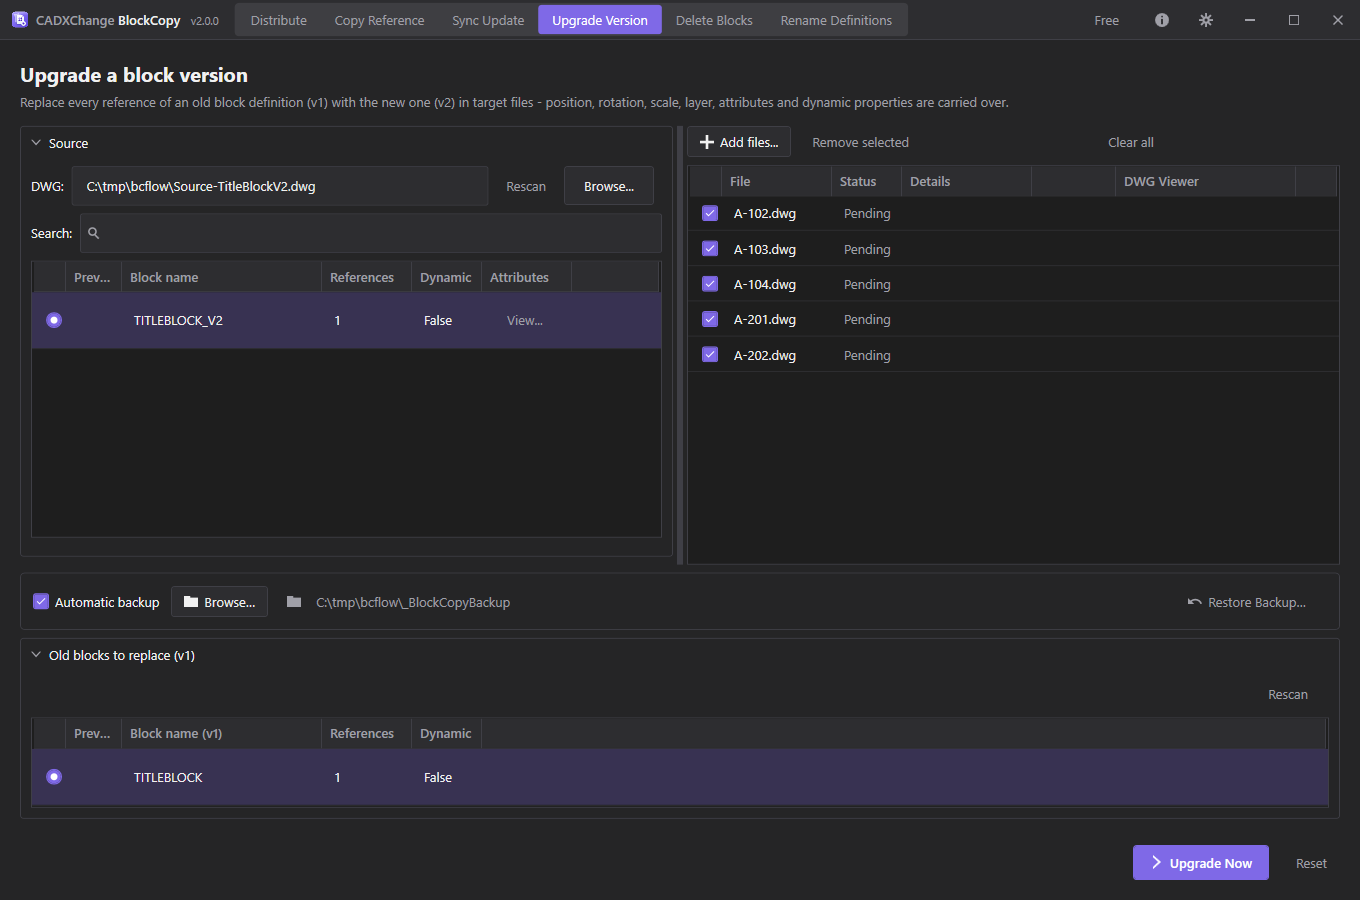The width and height of the screenshot is (1360, 900).
Task: Open the info icon in title bar
Action: point(1162,20)
